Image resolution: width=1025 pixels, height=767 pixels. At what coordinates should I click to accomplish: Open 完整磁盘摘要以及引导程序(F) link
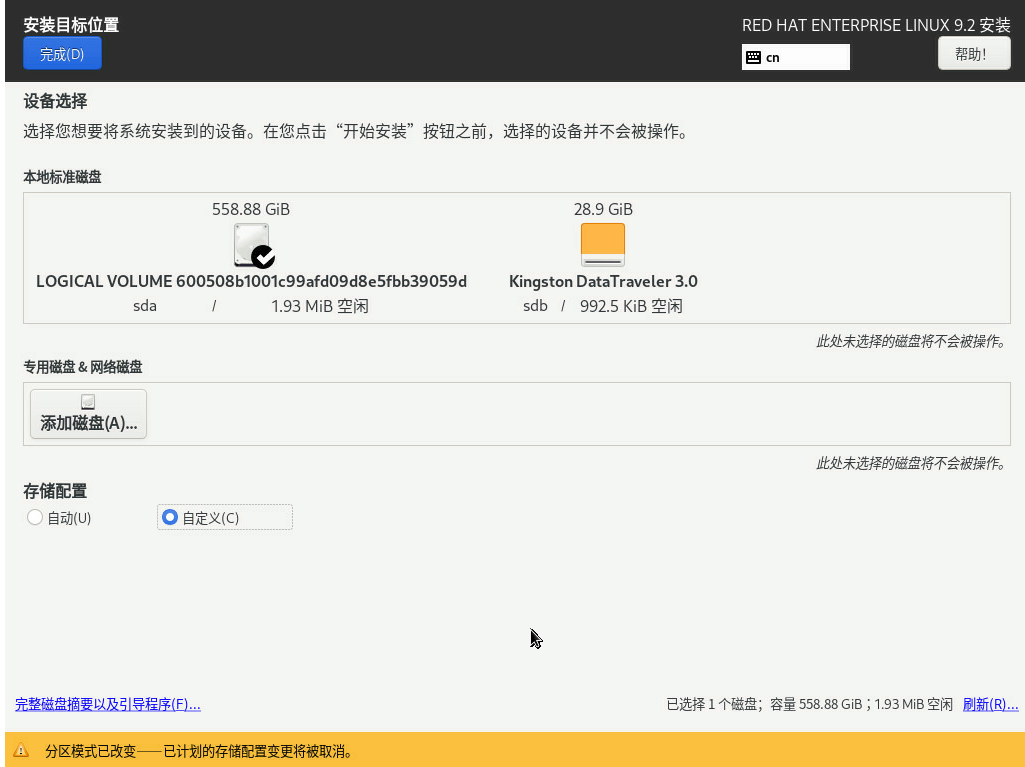click(x=108, y=705)
